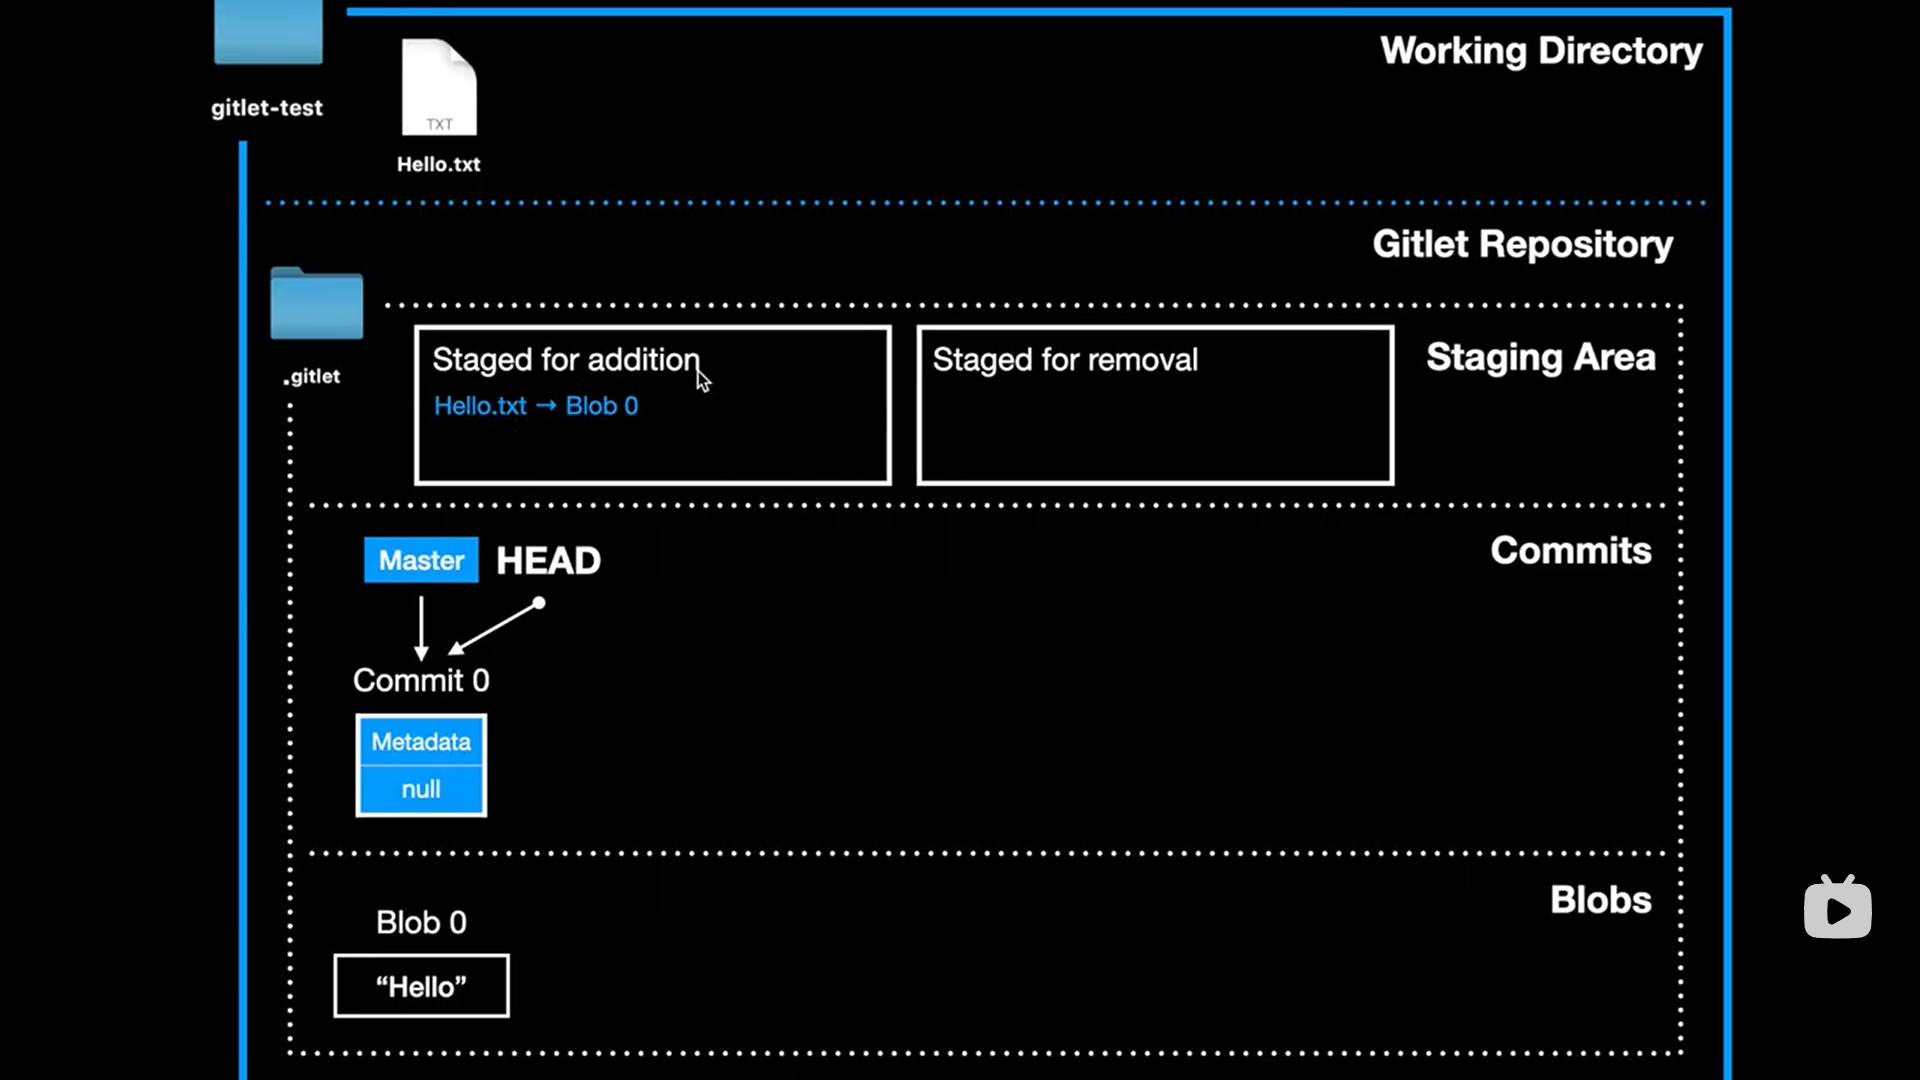Click the Hello.txt → Blob 0 entry
This screenshot has width=1920, height=1080.
pyautogui.click(x=536, y=406)
